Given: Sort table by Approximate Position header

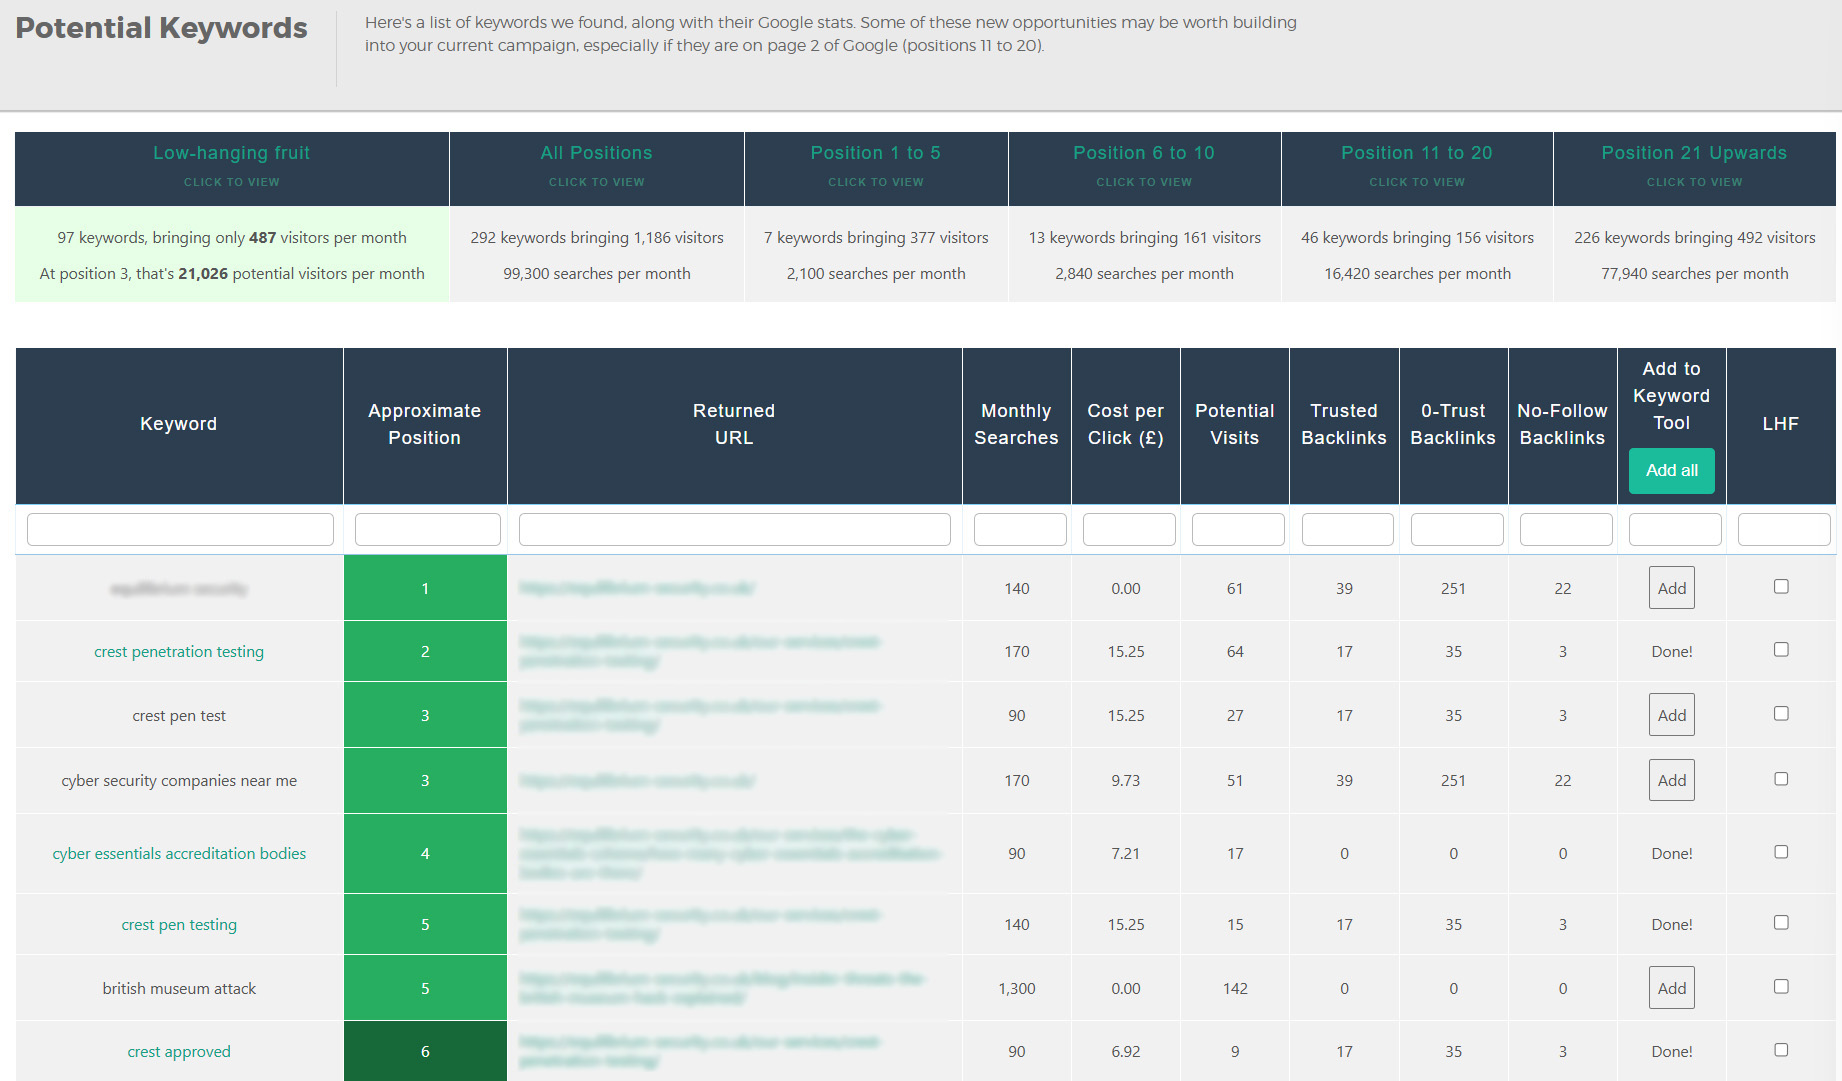Looking at the screenshot, I should coord(424,424).
